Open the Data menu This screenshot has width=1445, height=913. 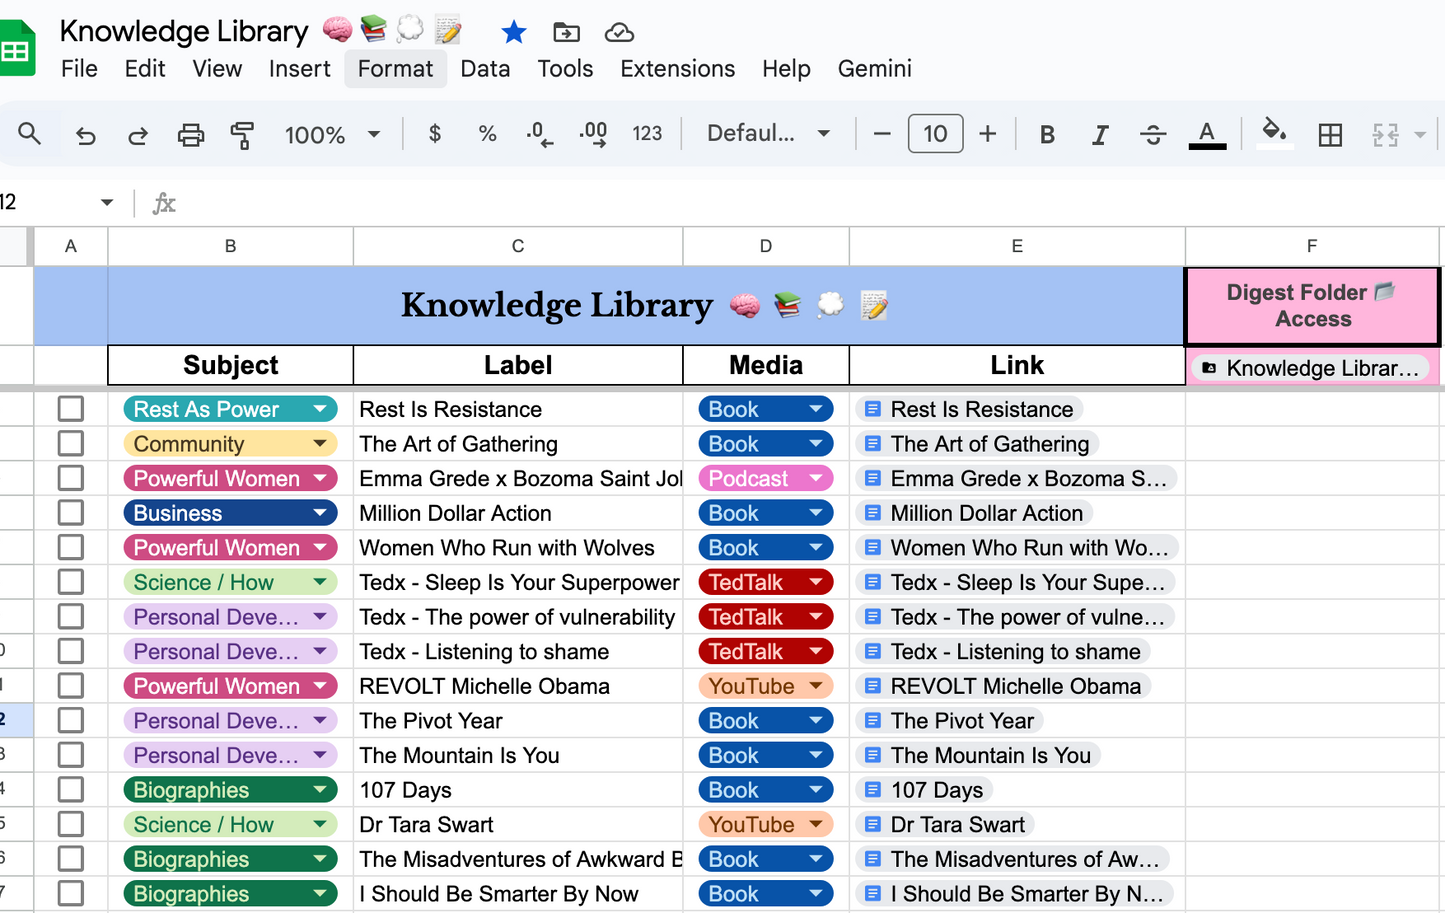pos(486,69)
